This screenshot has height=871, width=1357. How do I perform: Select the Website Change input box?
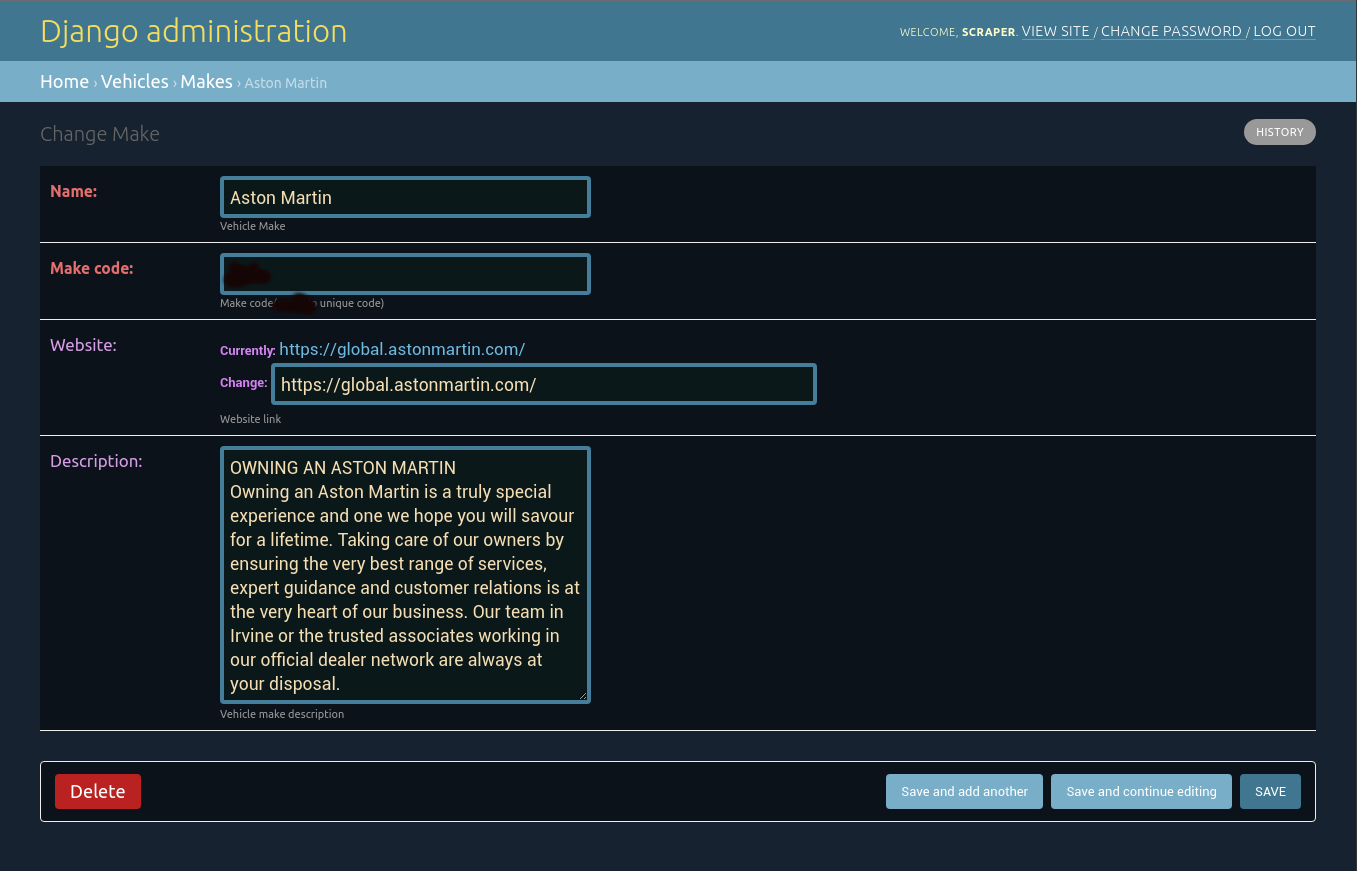point(543,383)
